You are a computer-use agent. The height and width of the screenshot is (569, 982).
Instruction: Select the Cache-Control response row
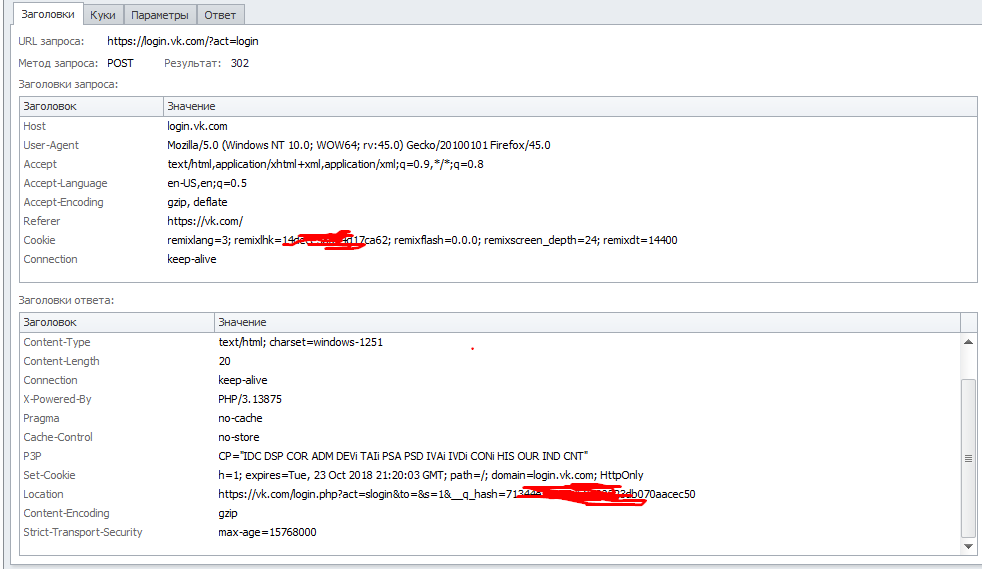point(490,437)
